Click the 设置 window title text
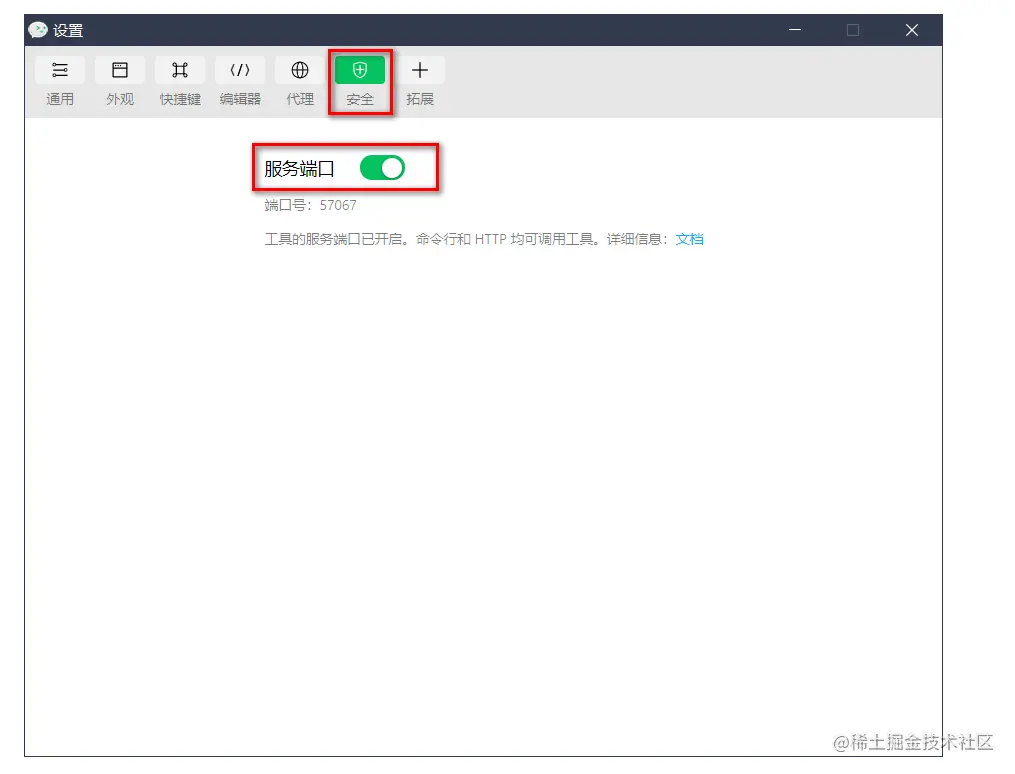The image size is (1015, 774). (x=68, y=30)
